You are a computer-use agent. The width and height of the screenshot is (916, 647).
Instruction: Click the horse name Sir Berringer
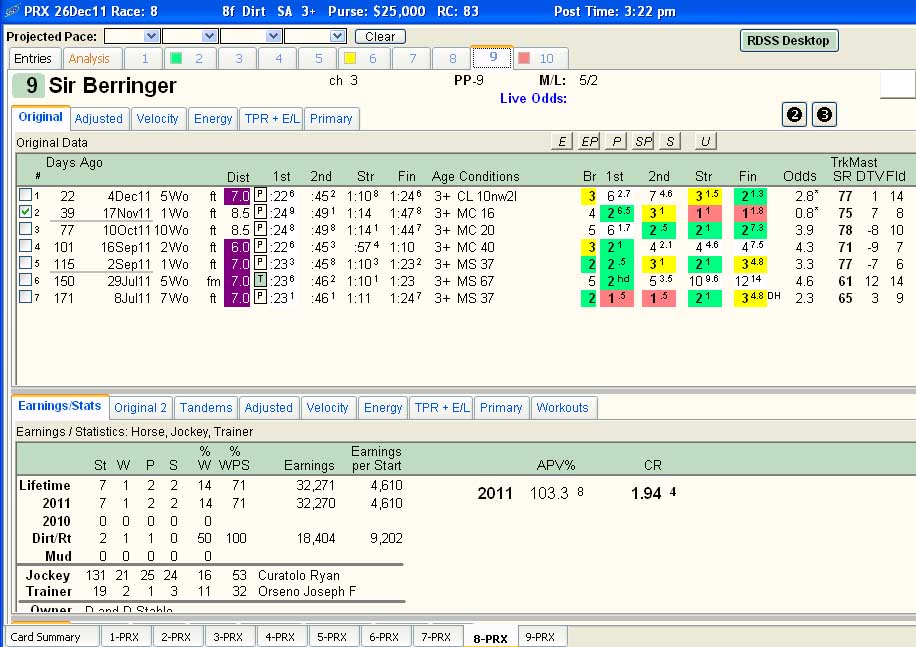(x=112, y=86)
